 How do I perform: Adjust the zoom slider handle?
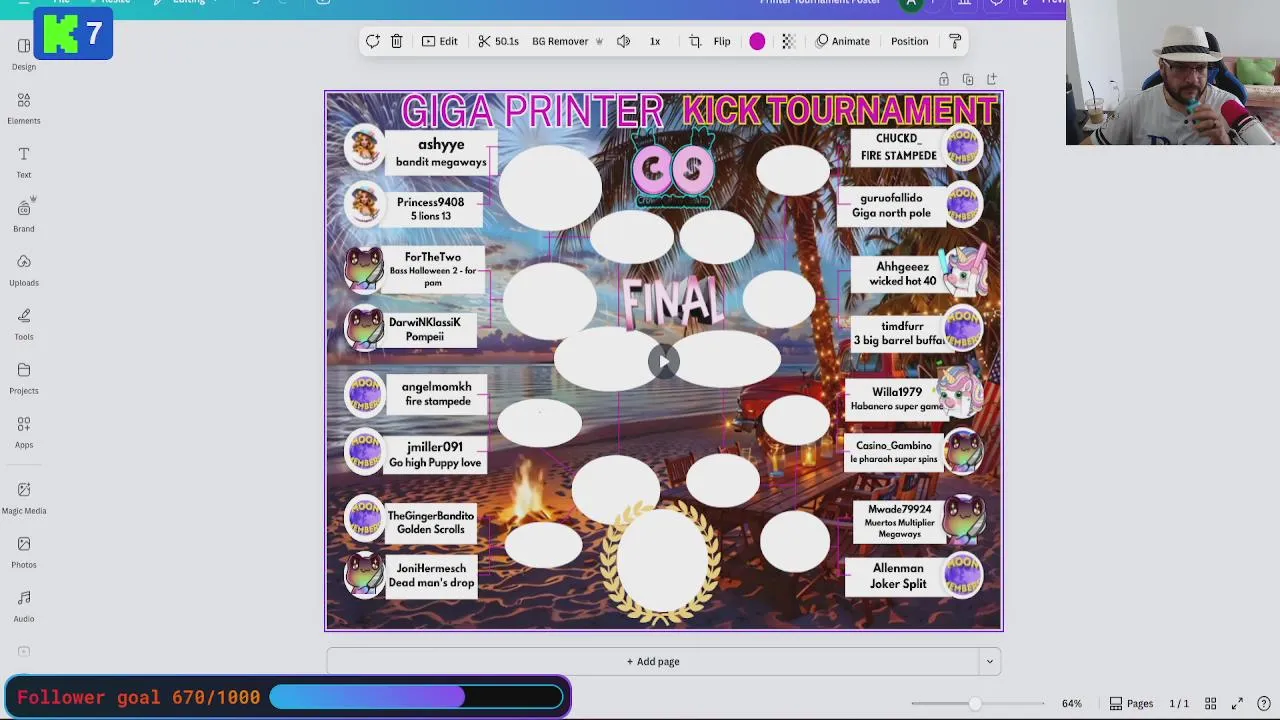tap(975, 704)
